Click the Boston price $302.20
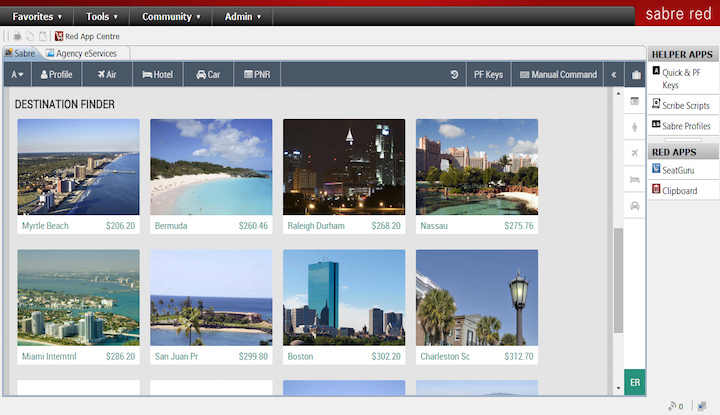This screenshot has height=415, width=720. pos(386,356)
